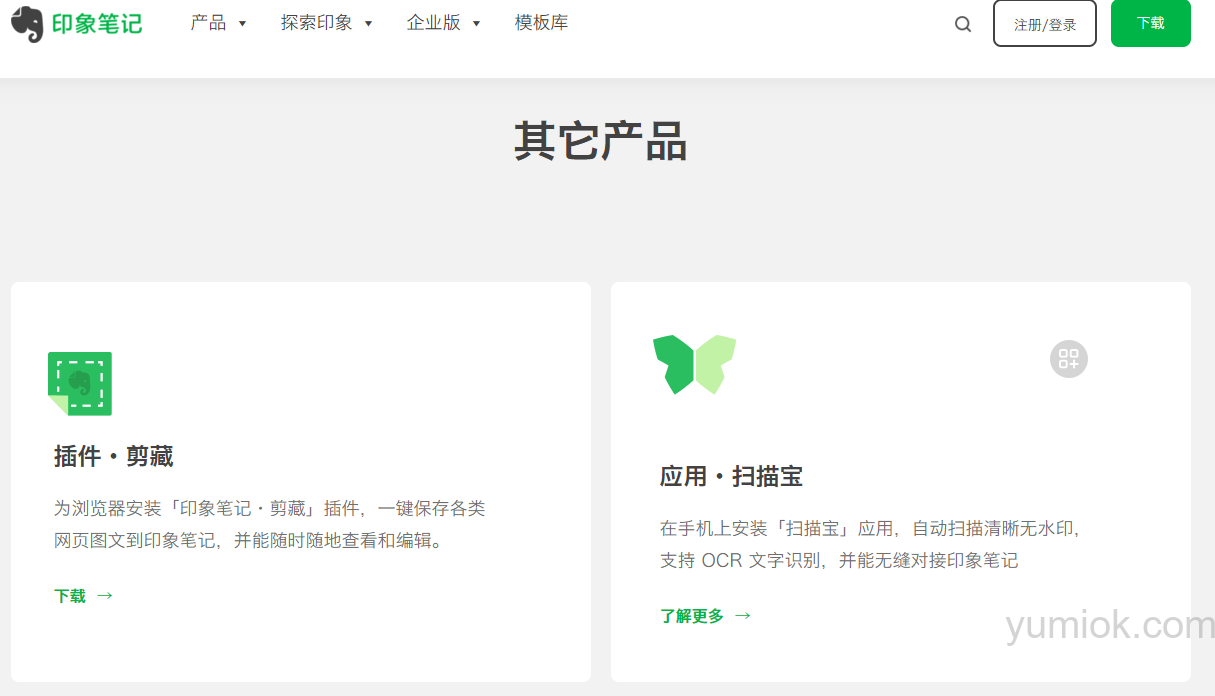The width and height of the screenshot is (1215, 696).
Task: Click the 剪藏 web clipper icon
Action: [80, 384]
